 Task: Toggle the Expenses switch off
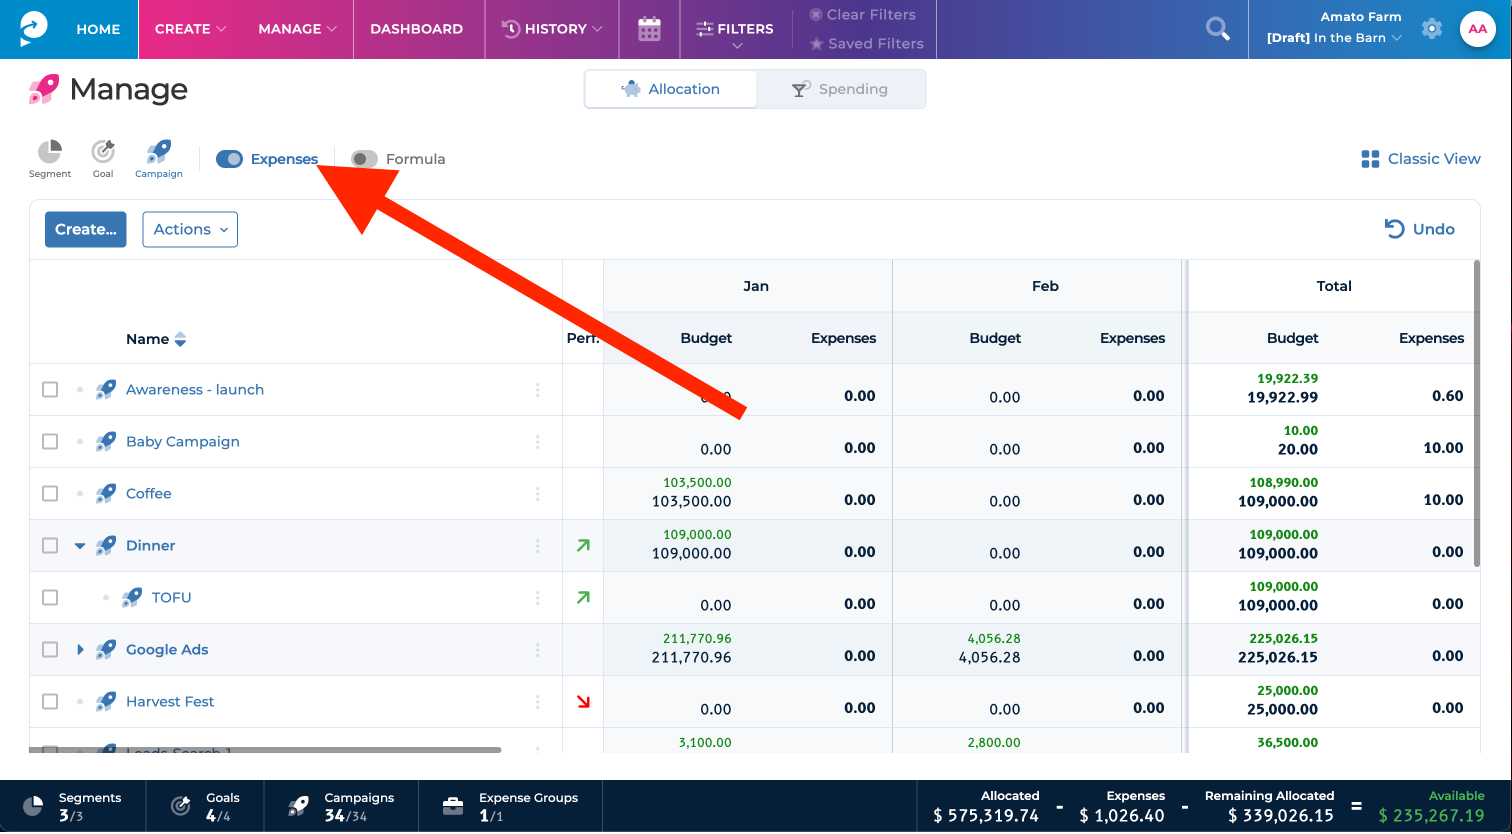click(229, 159)
